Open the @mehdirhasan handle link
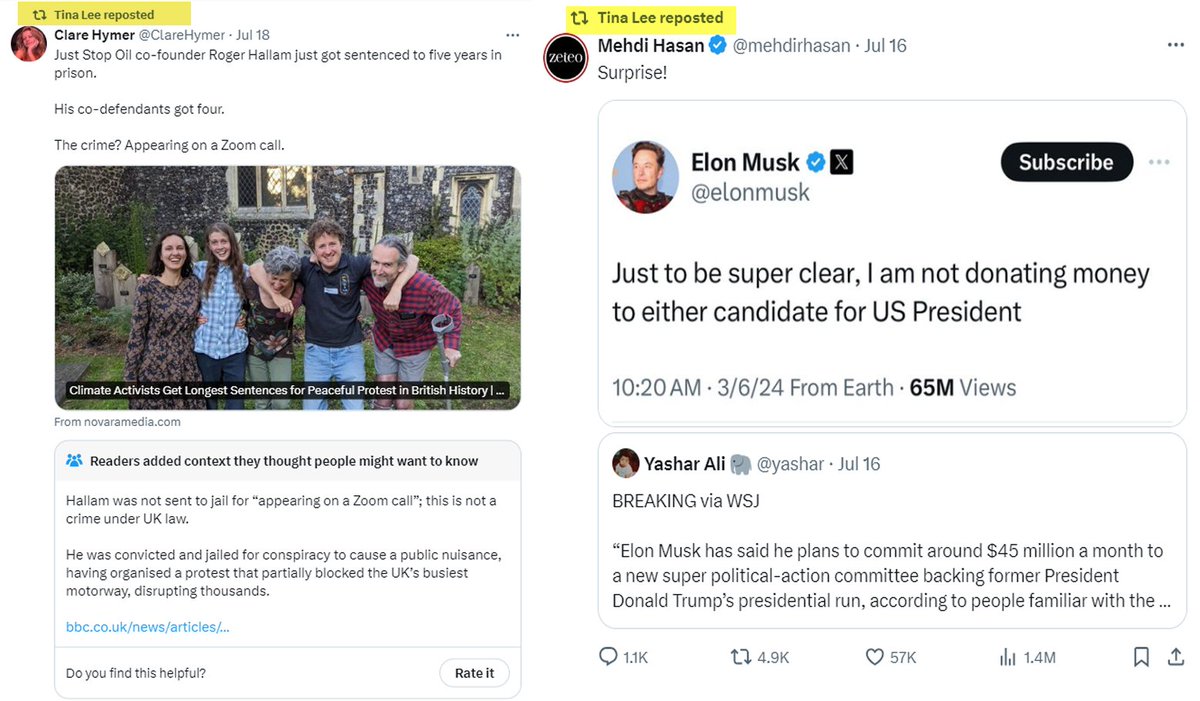Image resolution: width=1200 pixels, height=701 pixels. (792, 46)
